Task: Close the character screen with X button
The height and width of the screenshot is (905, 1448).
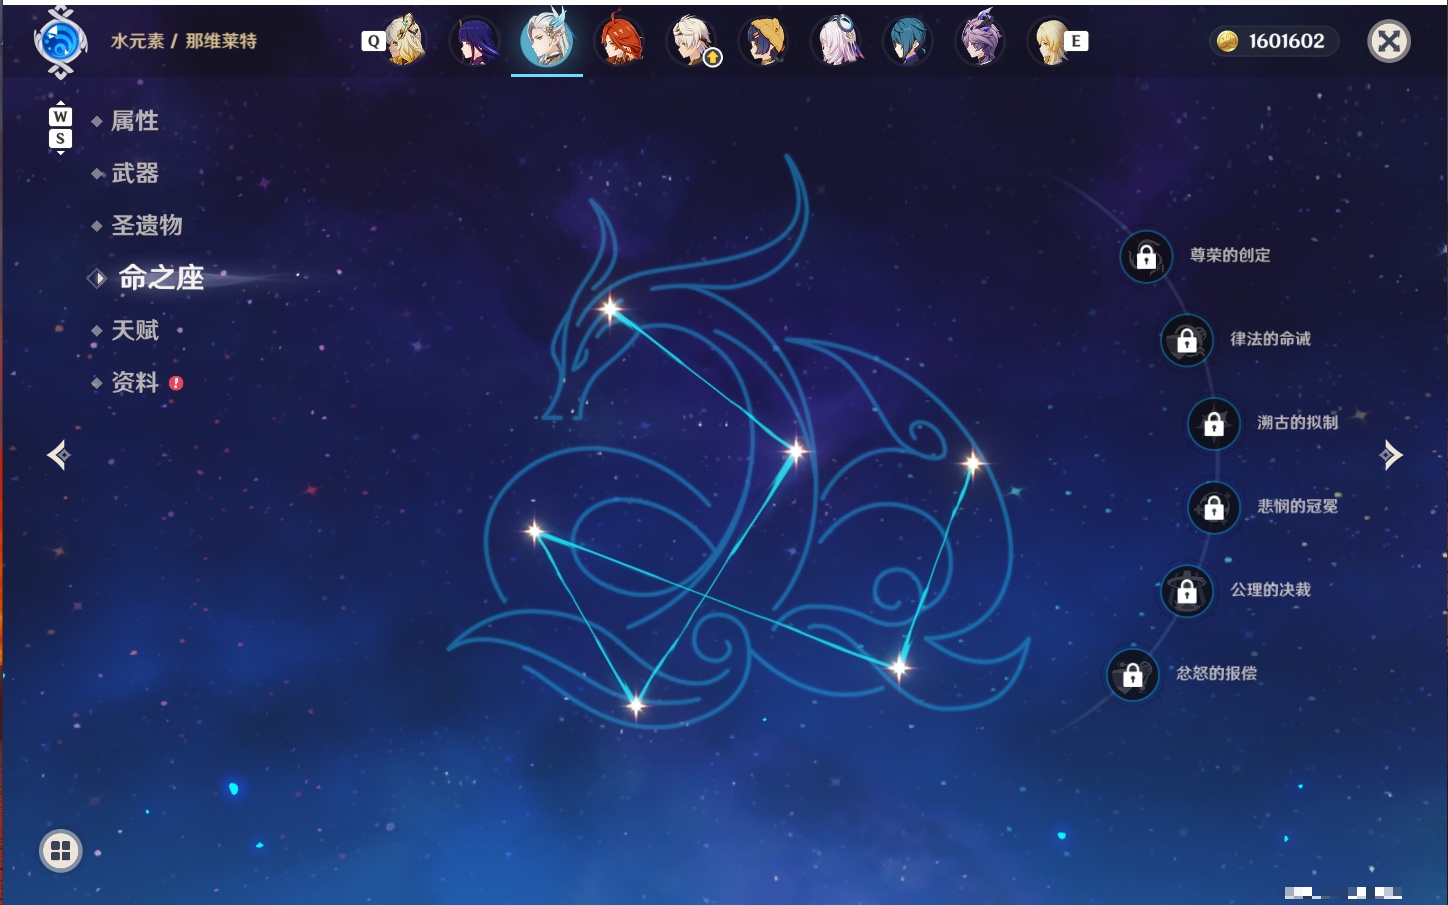Action: pos(1389,41)
